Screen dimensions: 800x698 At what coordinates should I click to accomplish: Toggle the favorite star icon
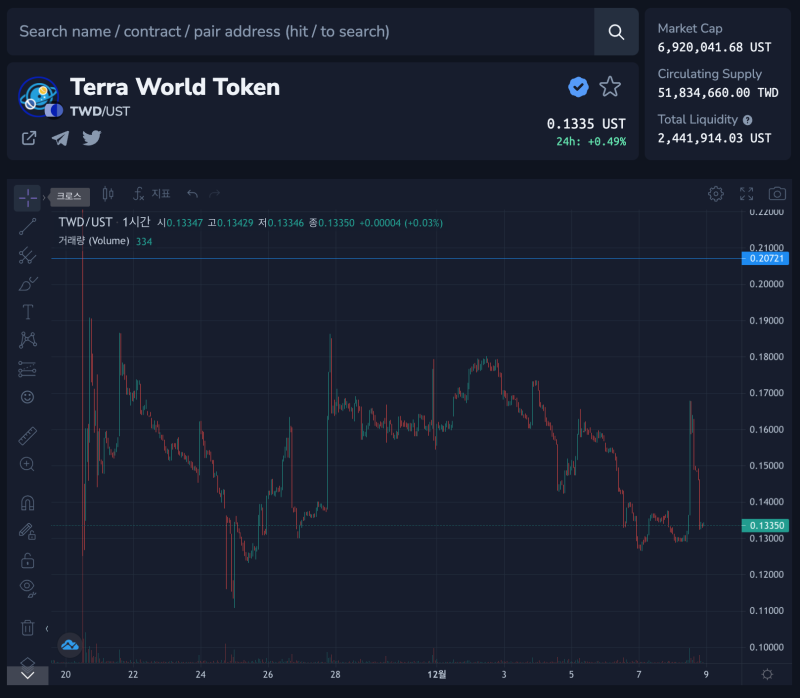[610, 87]
